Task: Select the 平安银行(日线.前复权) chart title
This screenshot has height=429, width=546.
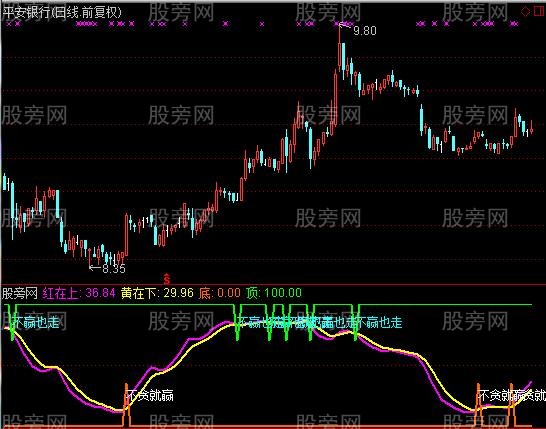Action: pos(62,13)
